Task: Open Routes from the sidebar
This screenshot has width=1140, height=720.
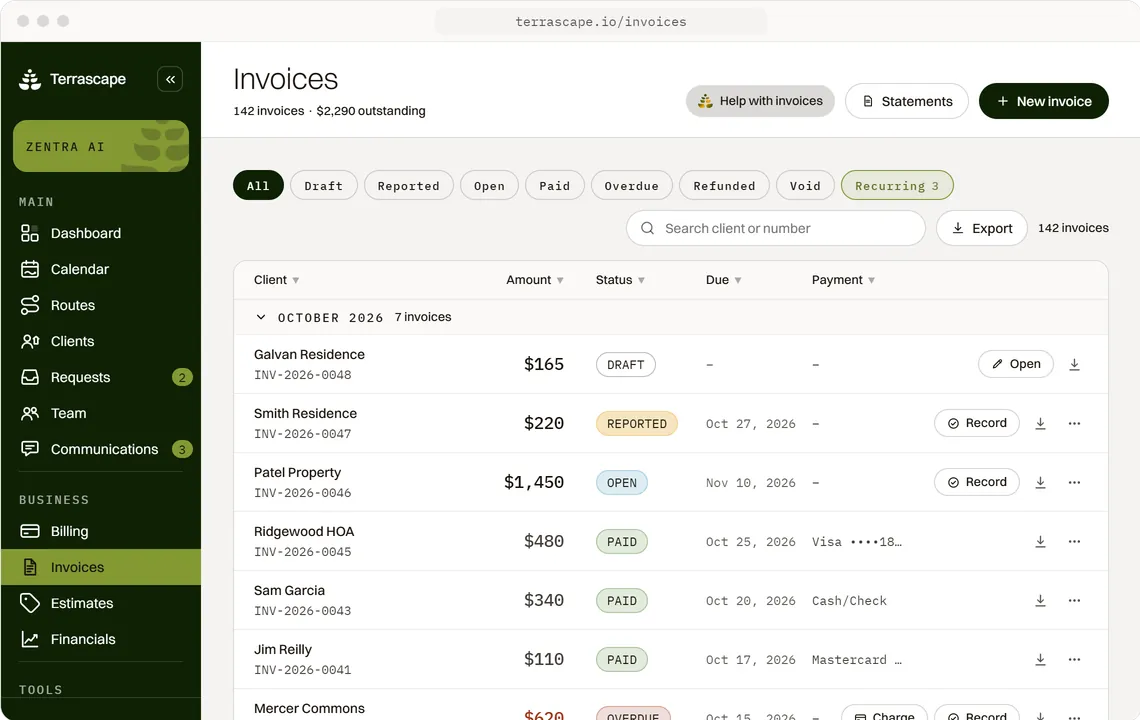Action: coord(101,305)
